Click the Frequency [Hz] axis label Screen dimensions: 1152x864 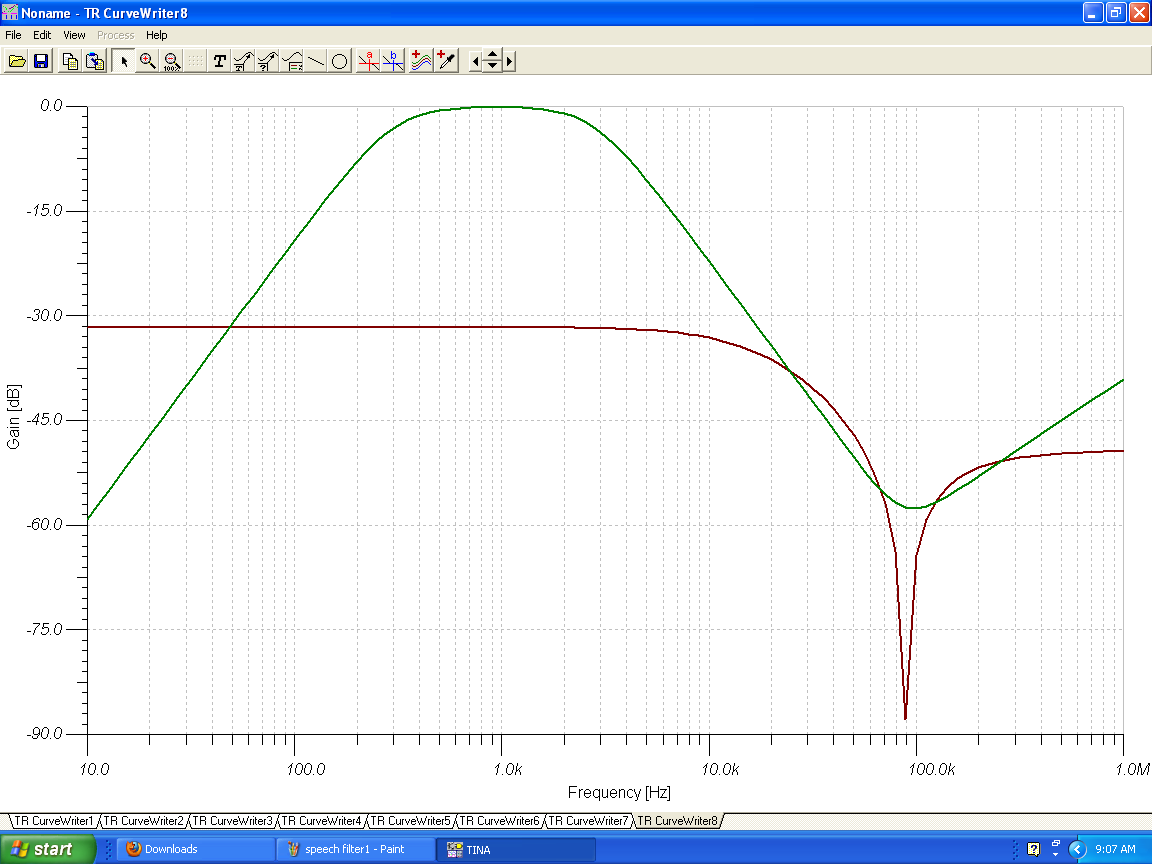[619, 792]
